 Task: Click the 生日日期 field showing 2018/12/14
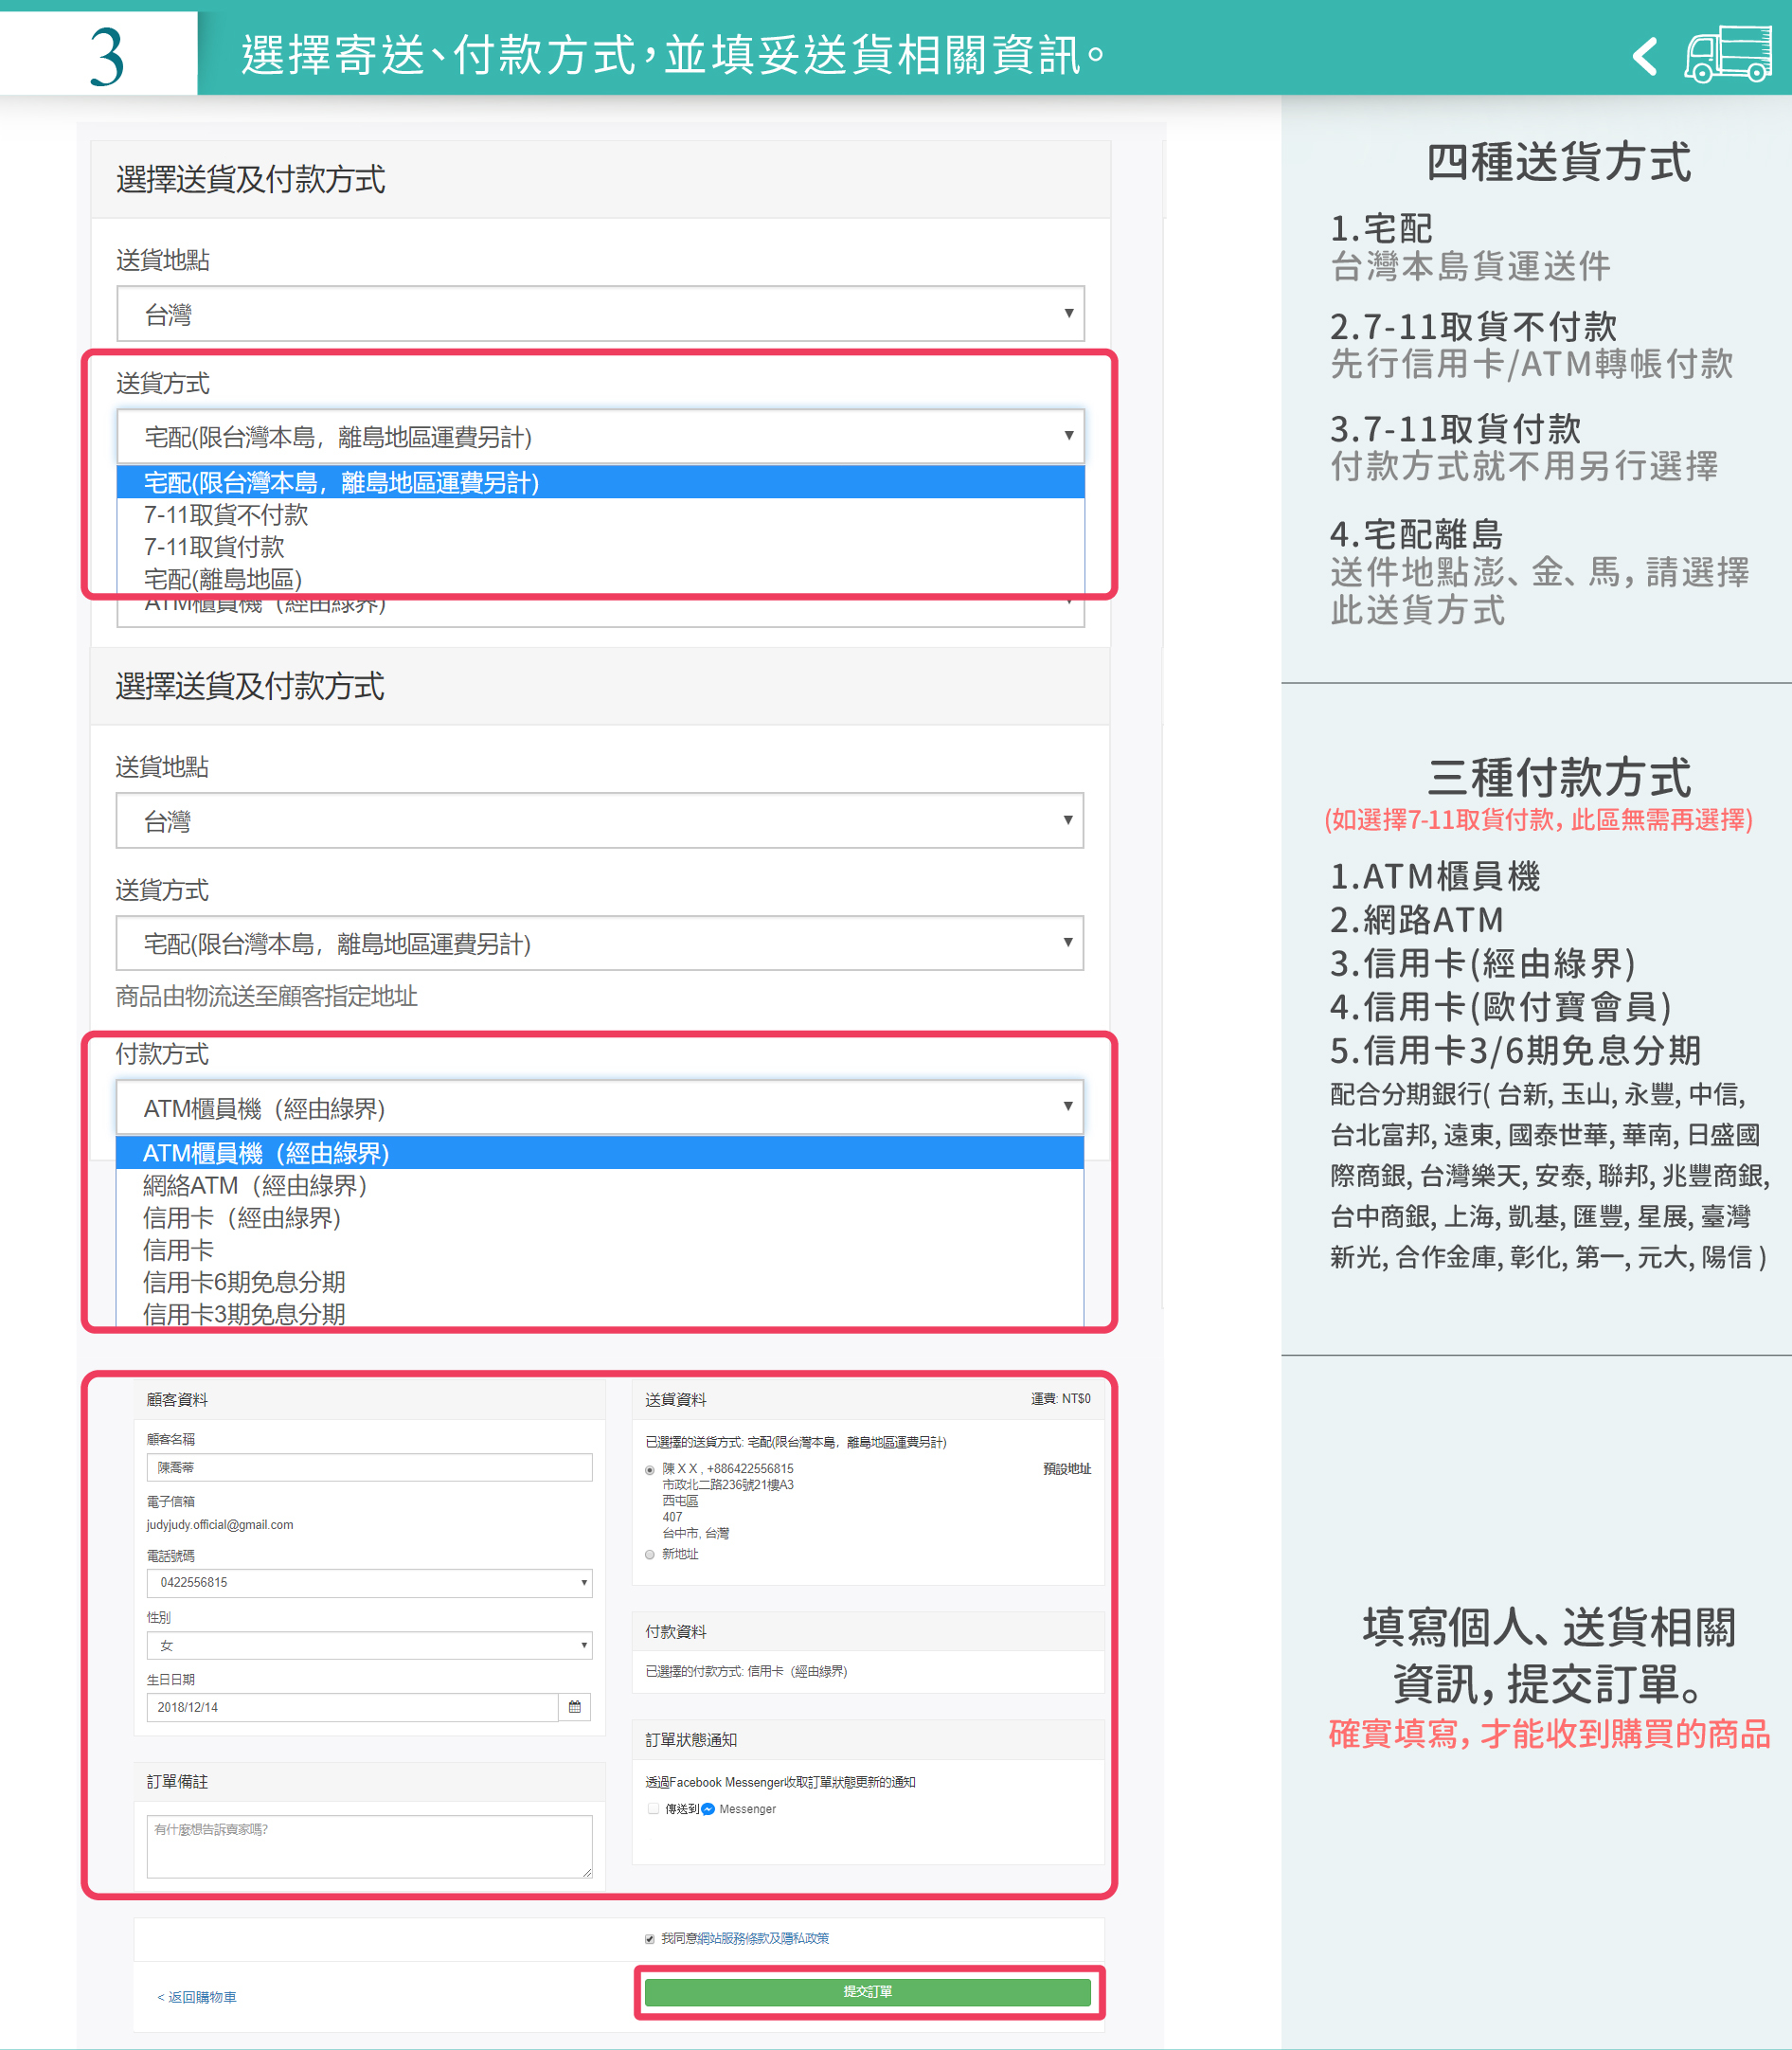tap(352, 1707)
